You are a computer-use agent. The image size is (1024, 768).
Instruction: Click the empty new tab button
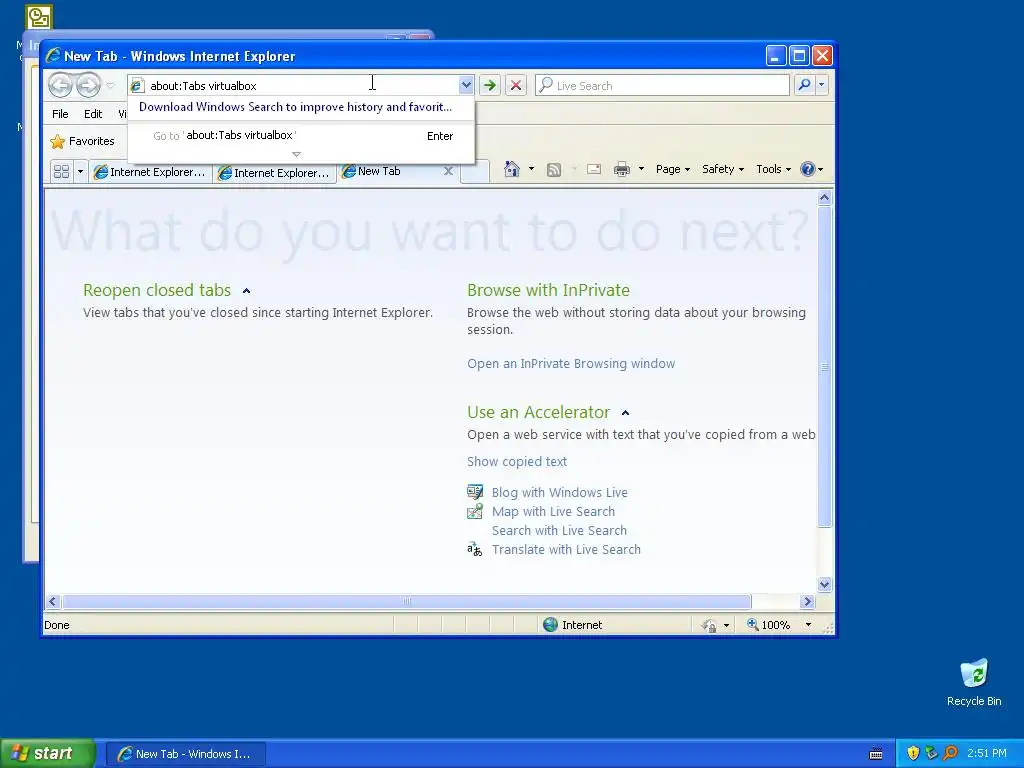[475, 172]
